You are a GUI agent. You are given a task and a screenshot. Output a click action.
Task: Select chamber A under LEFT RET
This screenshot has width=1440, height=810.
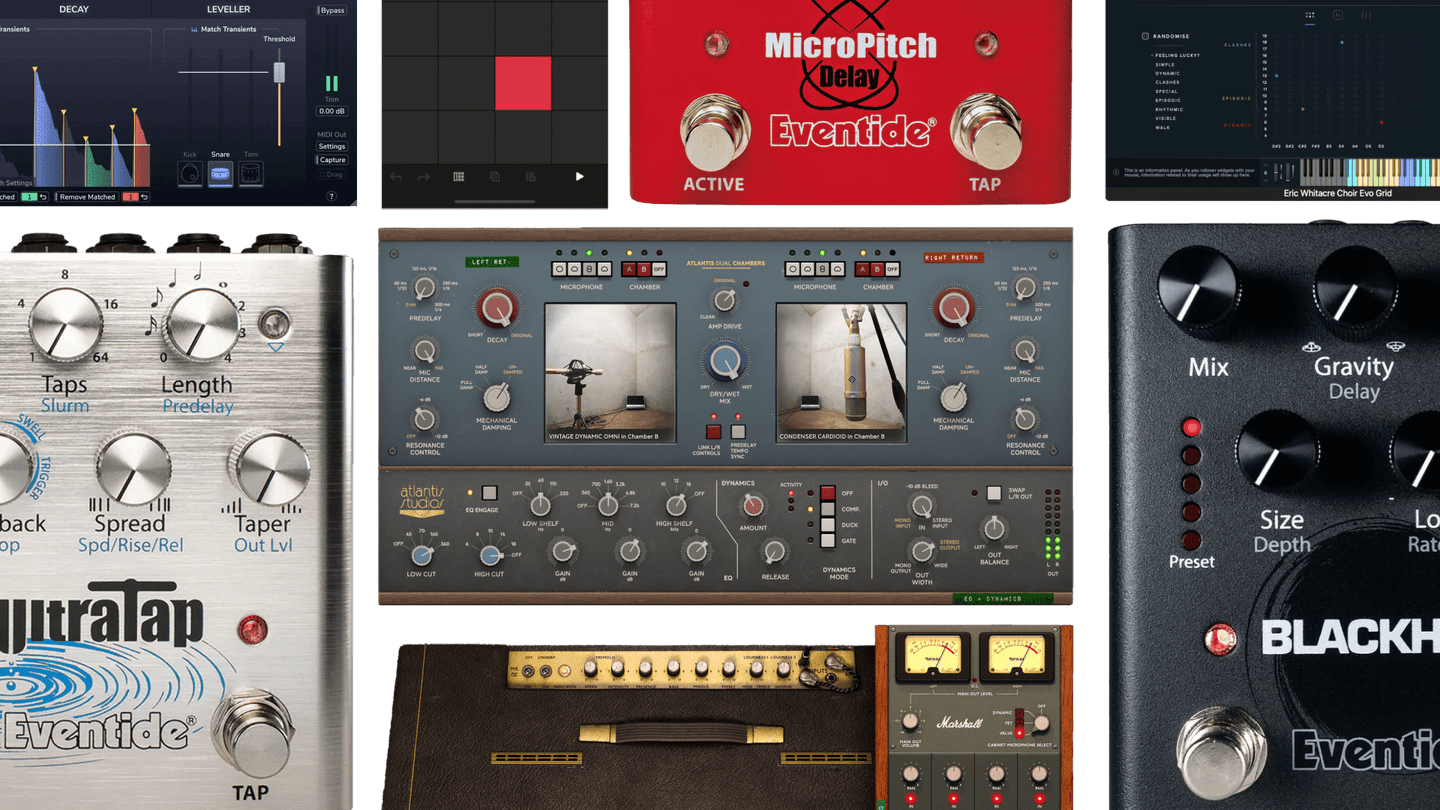[x=629, y=269]
